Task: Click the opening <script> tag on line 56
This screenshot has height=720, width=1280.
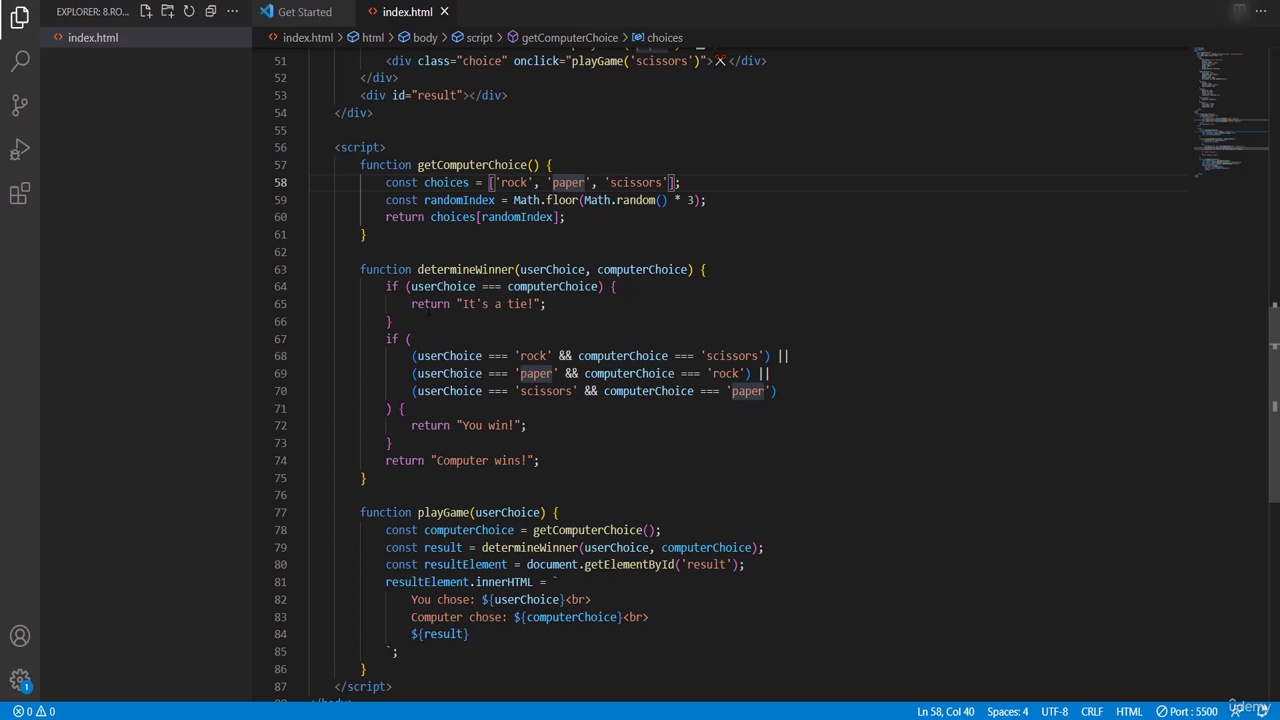Action: [x=360, y=148]
